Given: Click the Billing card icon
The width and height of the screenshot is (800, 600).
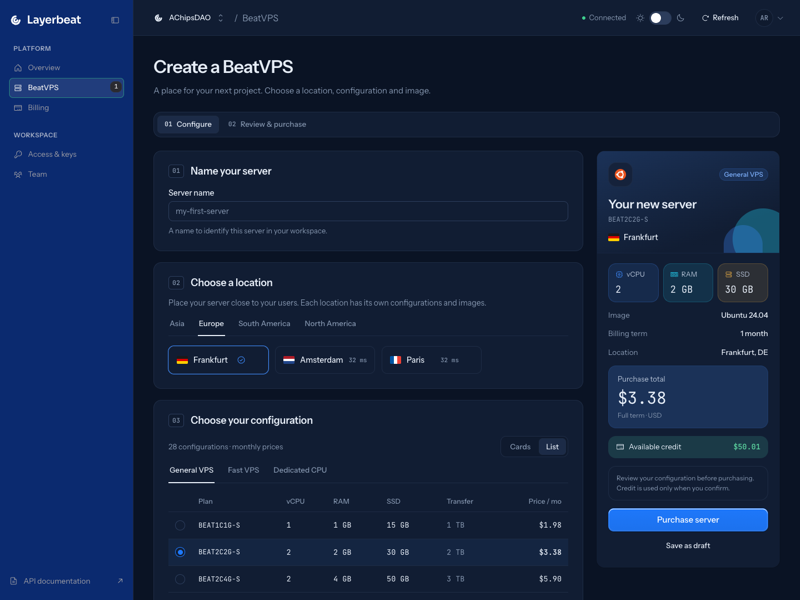Looking at the screenshot, I should [x=18, y=108].
